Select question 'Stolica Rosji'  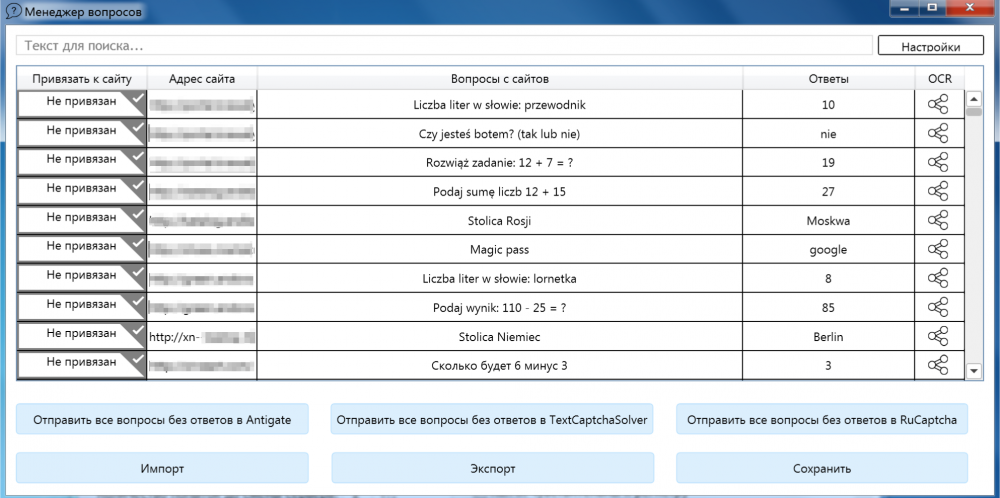coord(499,221)
